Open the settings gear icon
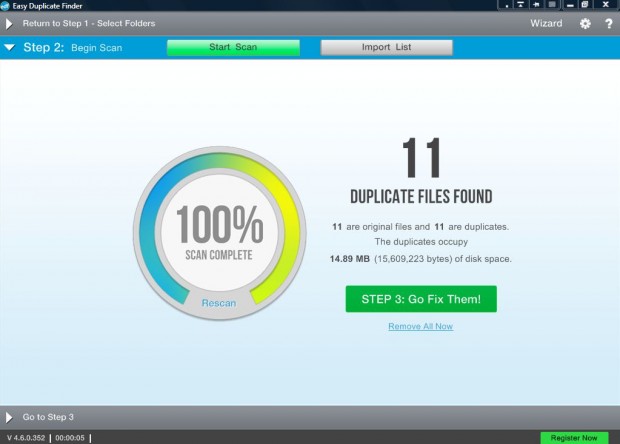Screen dimensions: 620x444 click(x=585, y=23)
